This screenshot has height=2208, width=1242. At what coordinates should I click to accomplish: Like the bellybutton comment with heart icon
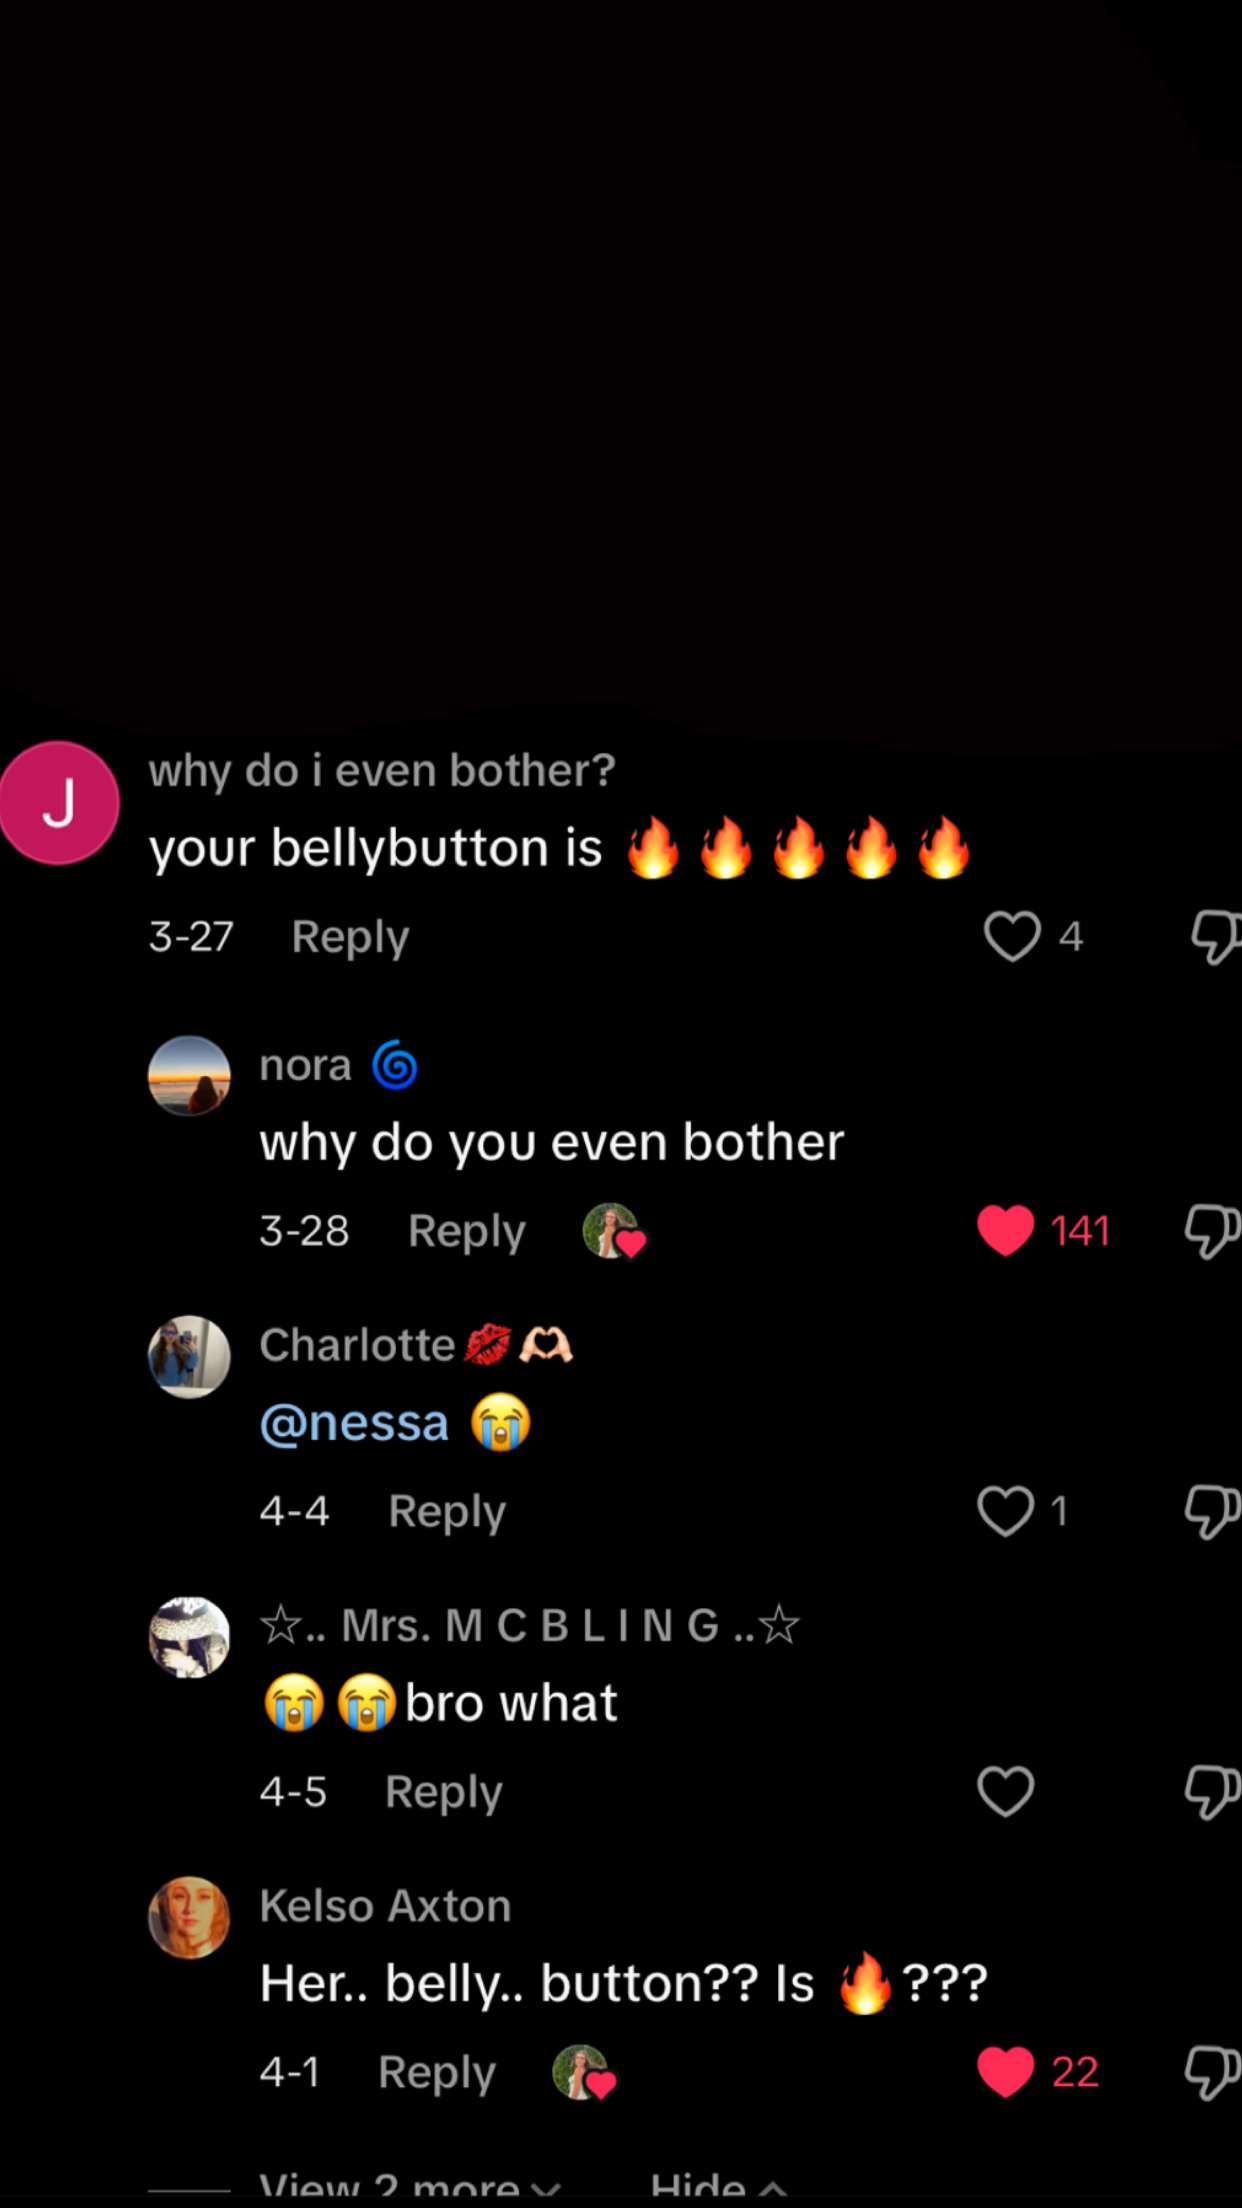click(x=1012, y=937)
